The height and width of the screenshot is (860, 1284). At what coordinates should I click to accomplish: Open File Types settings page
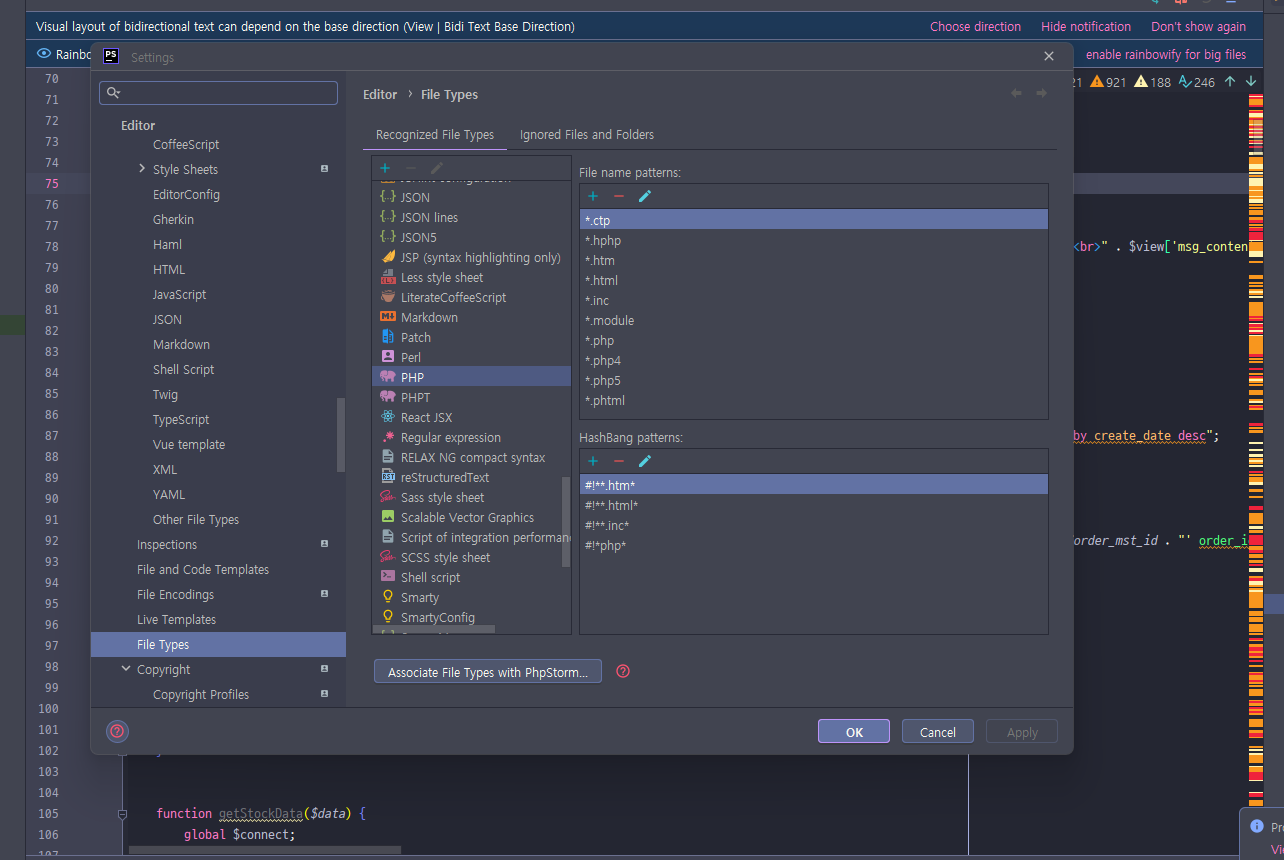(x=218, y=644)
